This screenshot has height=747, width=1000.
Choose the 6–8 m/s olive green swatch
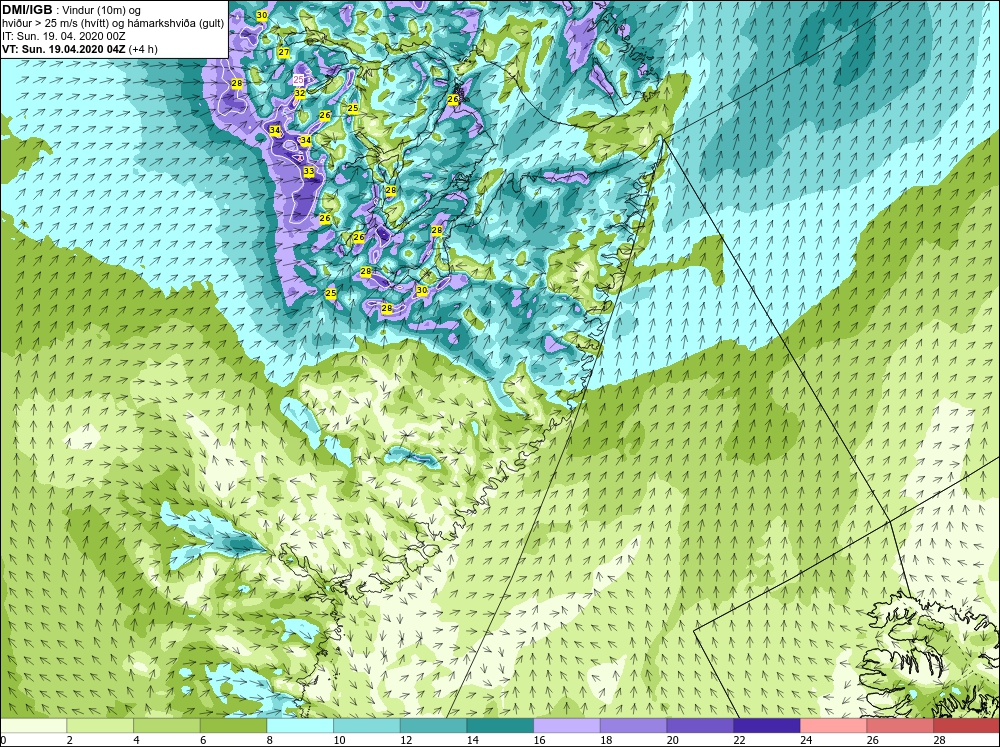(x=233, y=725)
